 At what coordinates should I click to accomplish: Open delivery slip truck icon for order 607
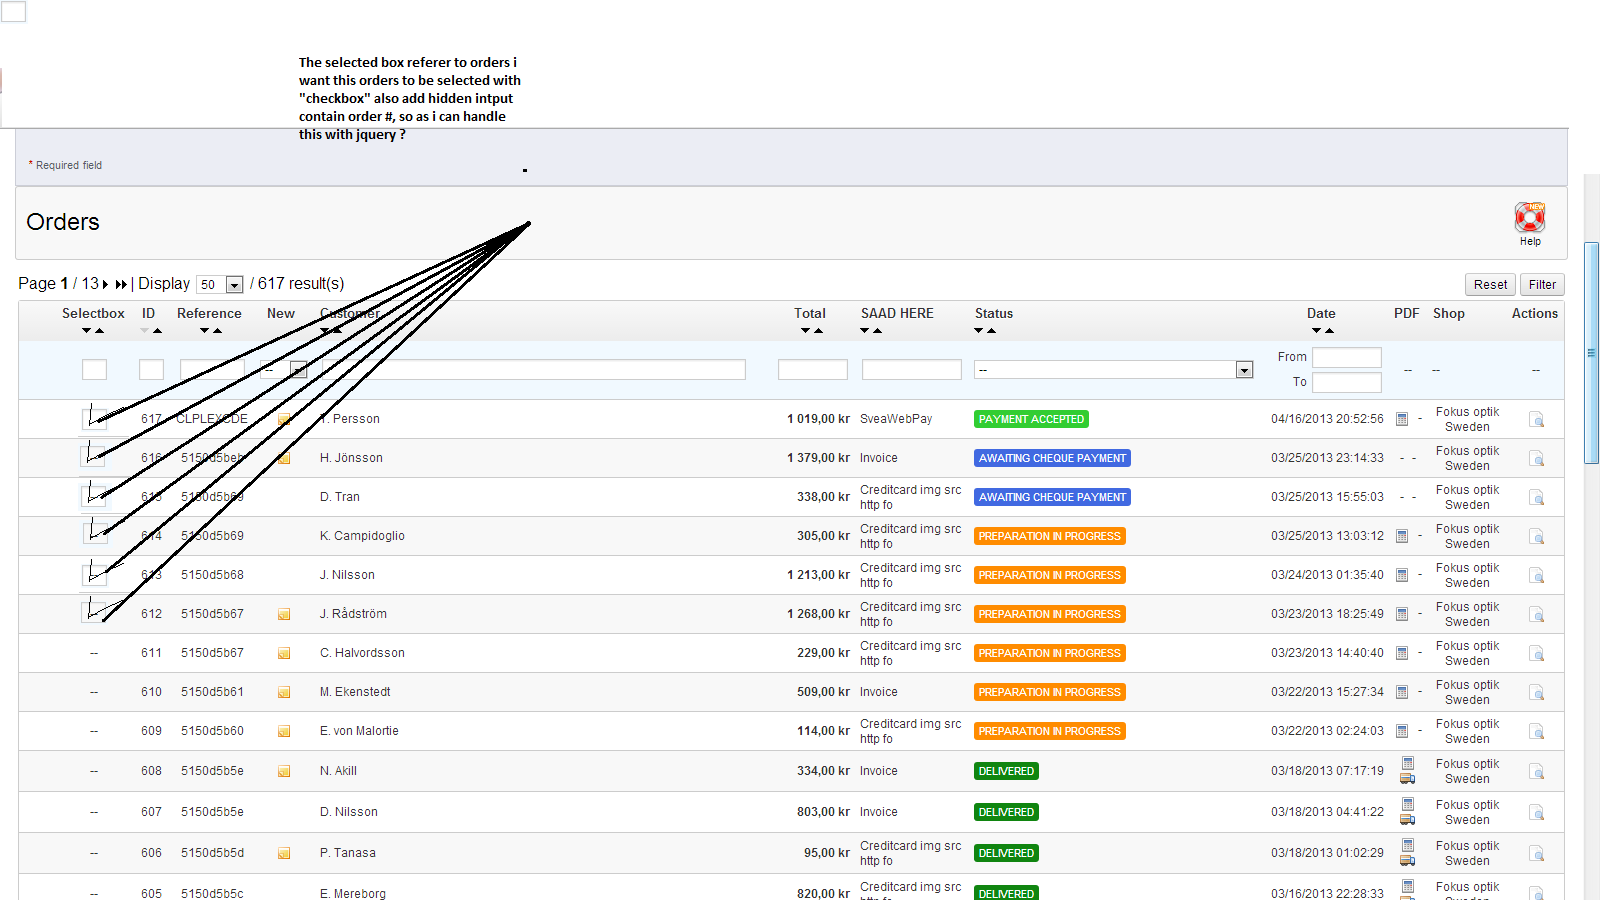click(x=1407, y=819)
